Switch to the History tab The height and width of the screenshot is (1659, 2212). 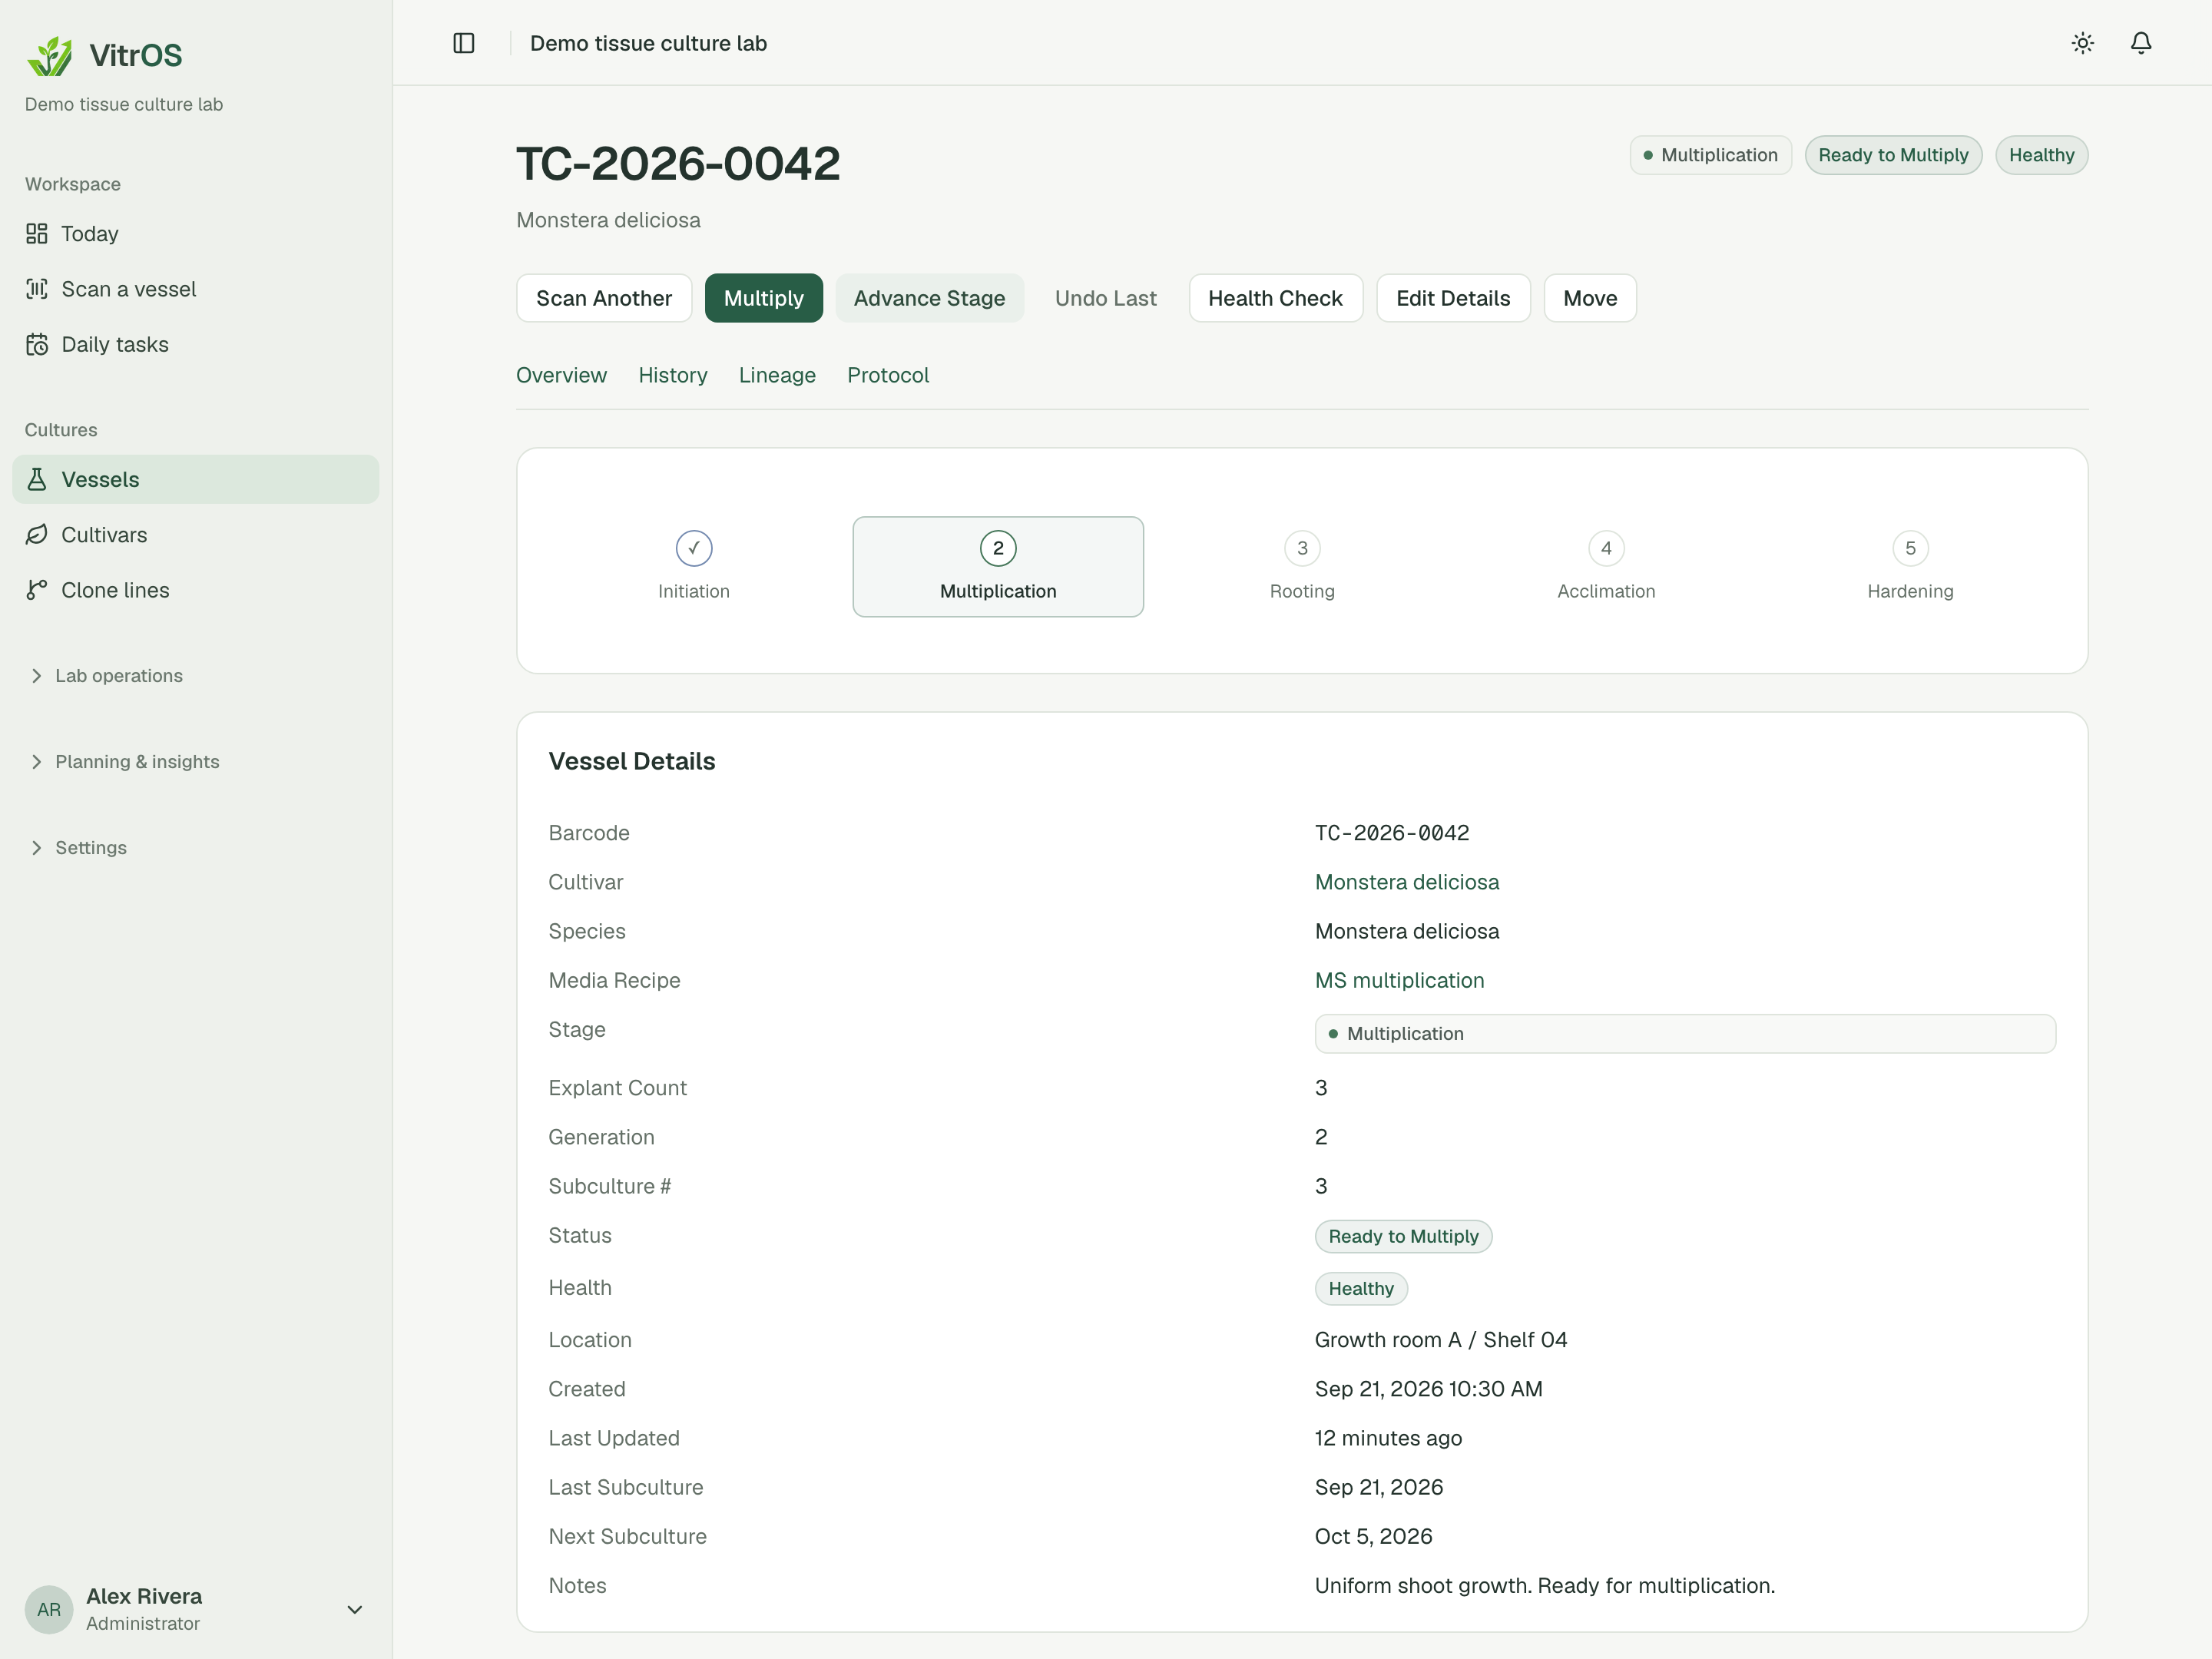click(x=673, y=375)
